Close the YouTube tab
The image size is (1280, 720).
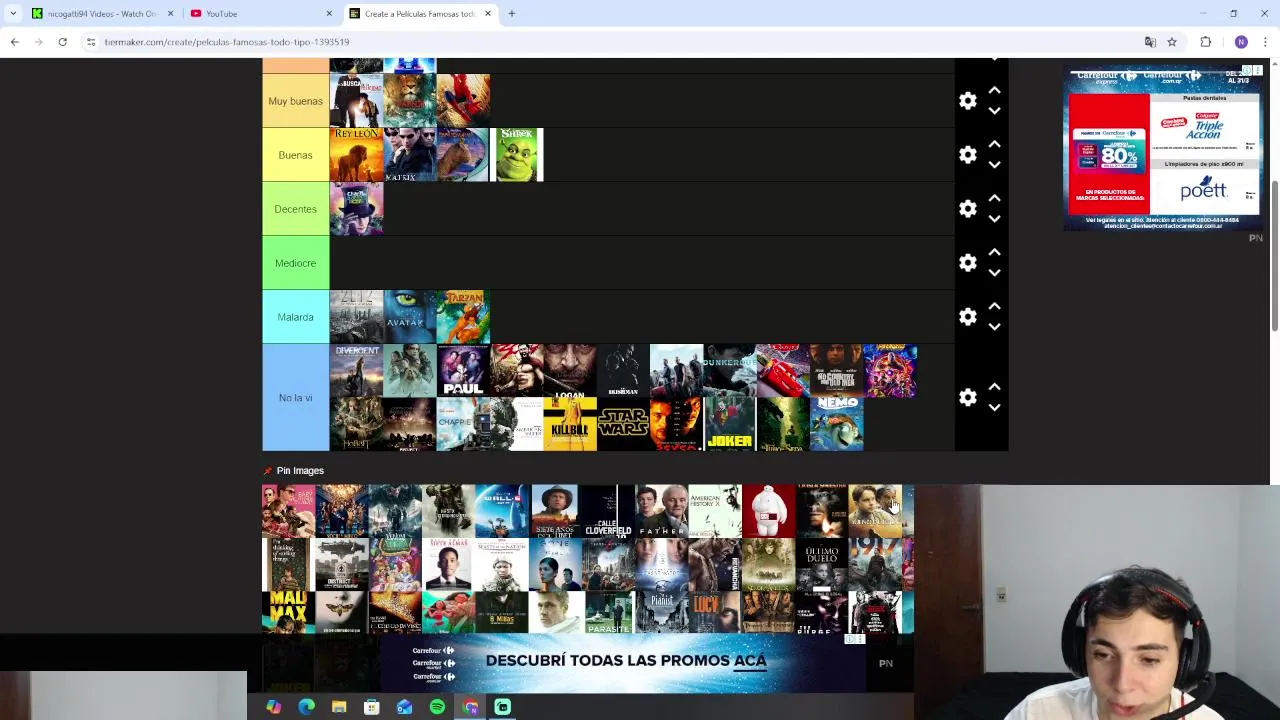coord(329,14)
